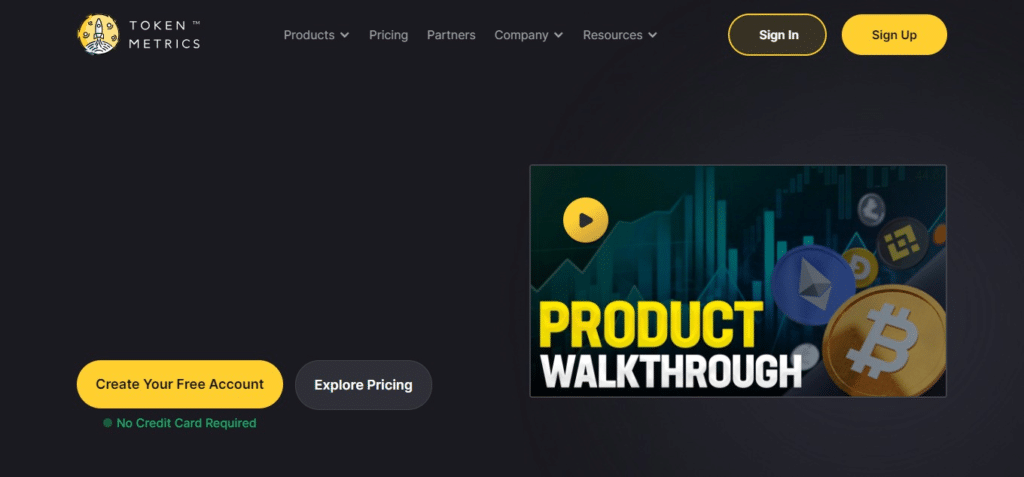Play the product walkthrough video
Image resolution: width=1024 pixels, height=477 pixels.
coord(586,220)
